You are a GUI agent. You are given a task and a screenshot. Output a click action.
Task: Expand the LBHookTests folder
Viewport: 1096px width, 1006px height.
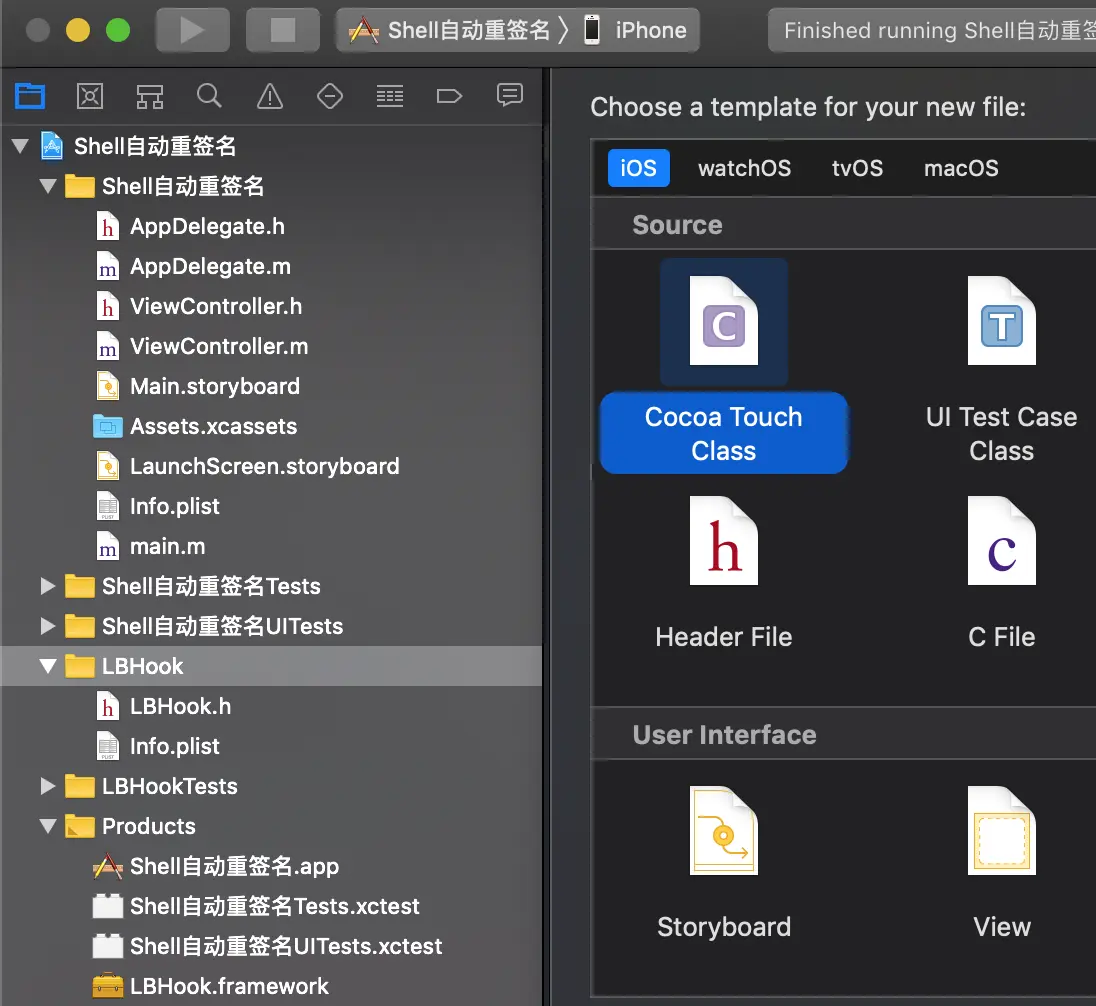point(48,786)
